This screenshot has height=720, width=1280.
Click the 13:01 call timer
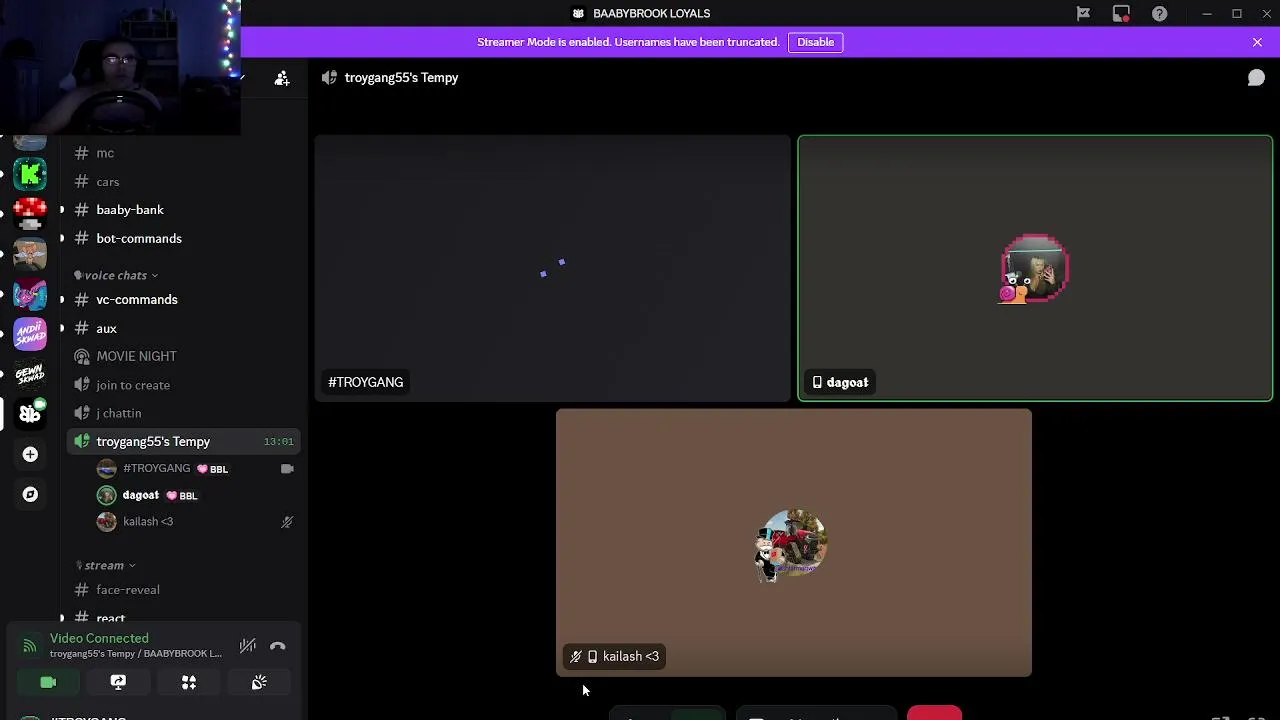click(x=278, y=441)
